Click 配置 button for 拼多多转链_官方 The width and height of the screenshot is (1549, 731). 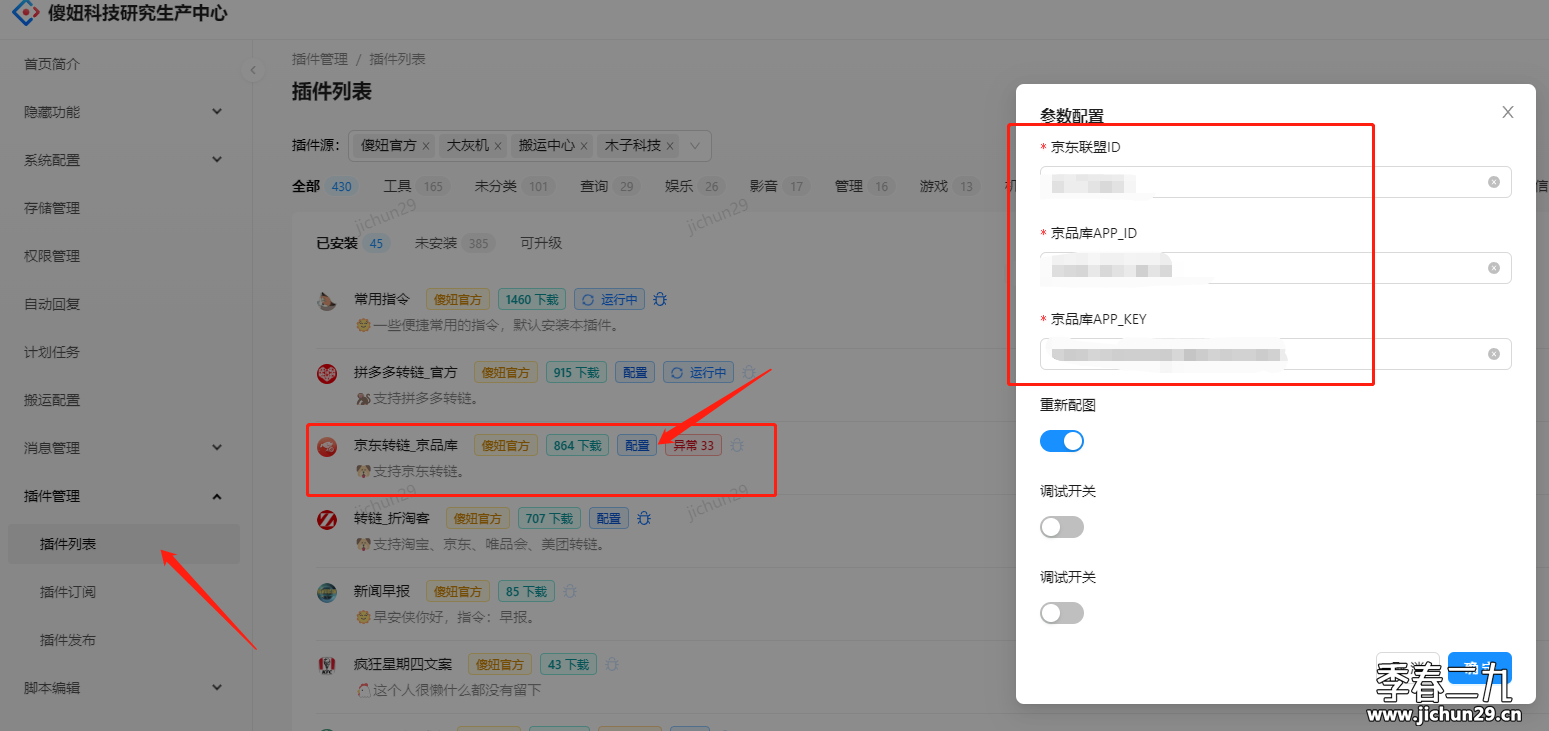point(635,371)
